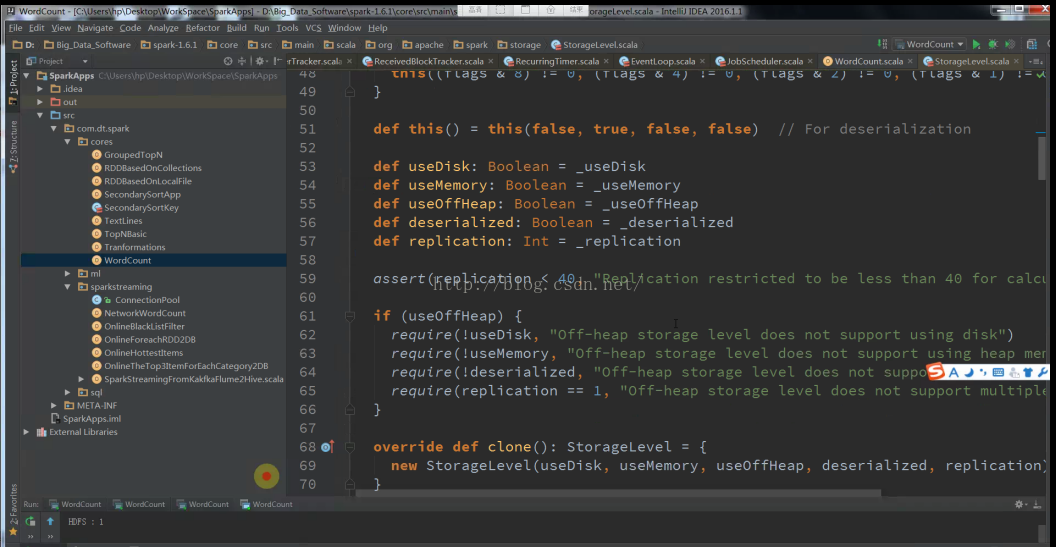Screen dimensions: 1056x547
Task: Select the last WordCount run tab
Action: (266, 504)
